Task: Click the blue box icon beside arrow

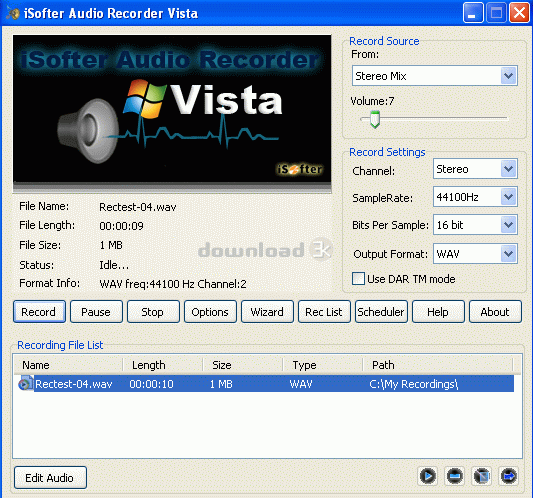Action: 482,476
